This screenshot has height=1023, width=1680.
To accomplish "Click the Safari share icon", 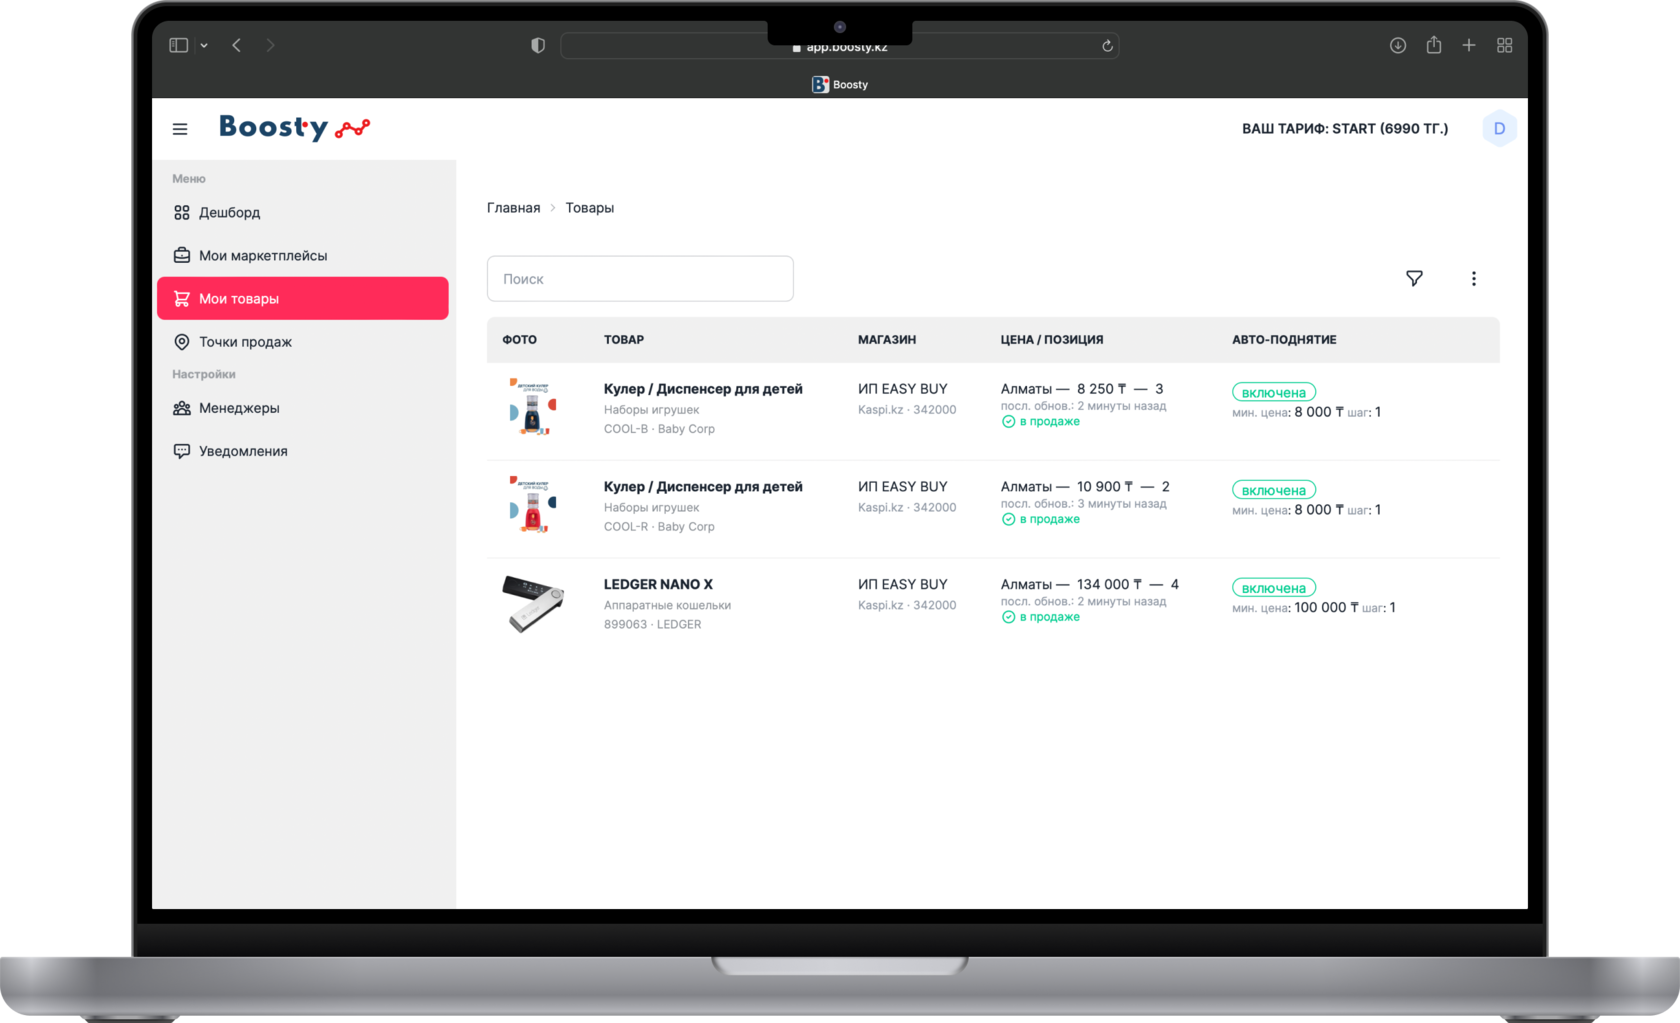I will pos(1434,45).
